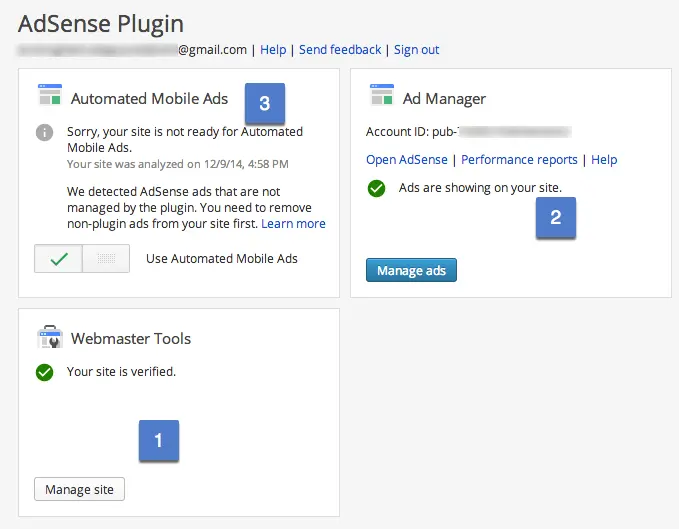This screenshot has height=529, width=679.
Task: Click 'Sorry, your site is not ready' message
Action: coord(185,140)
